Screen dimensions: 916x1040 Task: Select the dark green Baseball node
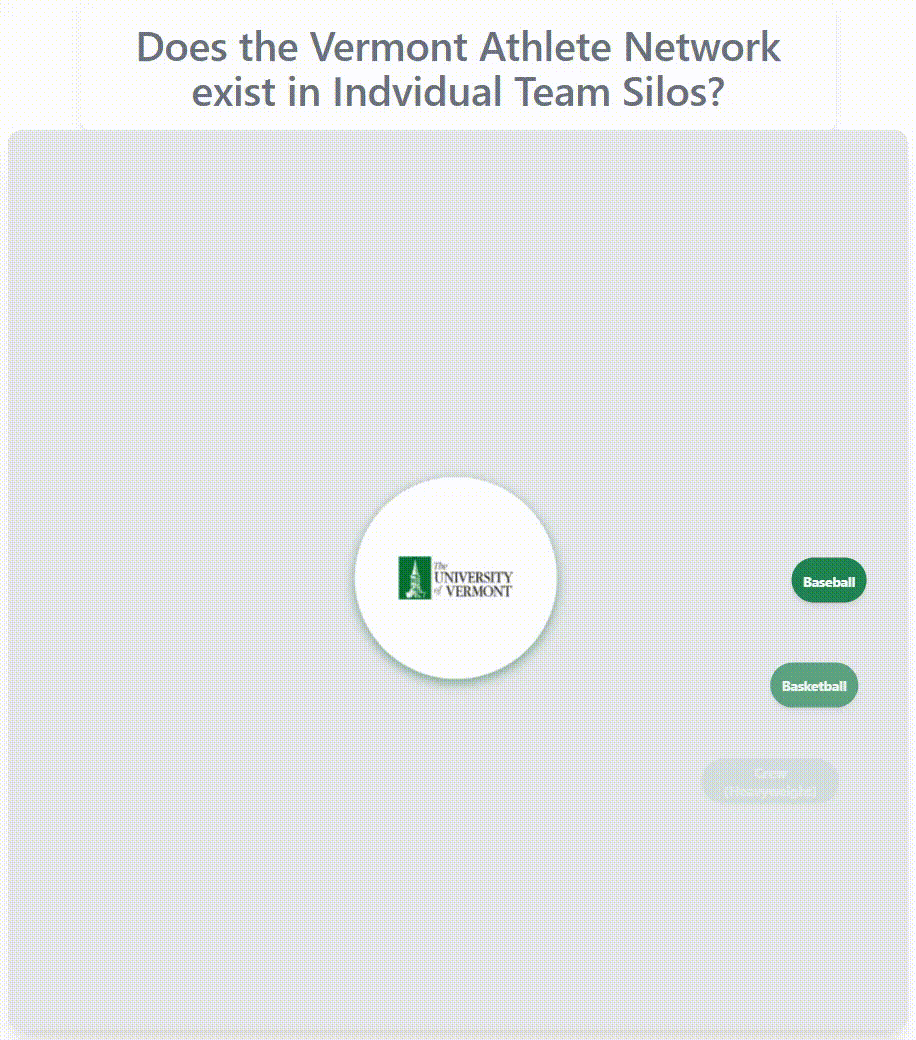(829, 581)
